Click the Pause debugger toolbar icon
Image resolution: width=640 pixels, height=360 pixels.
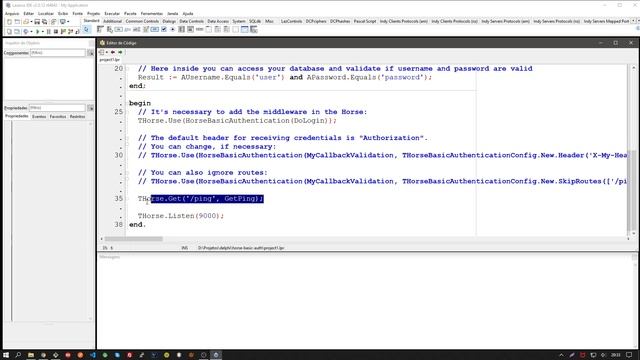[x=49, y=31]
